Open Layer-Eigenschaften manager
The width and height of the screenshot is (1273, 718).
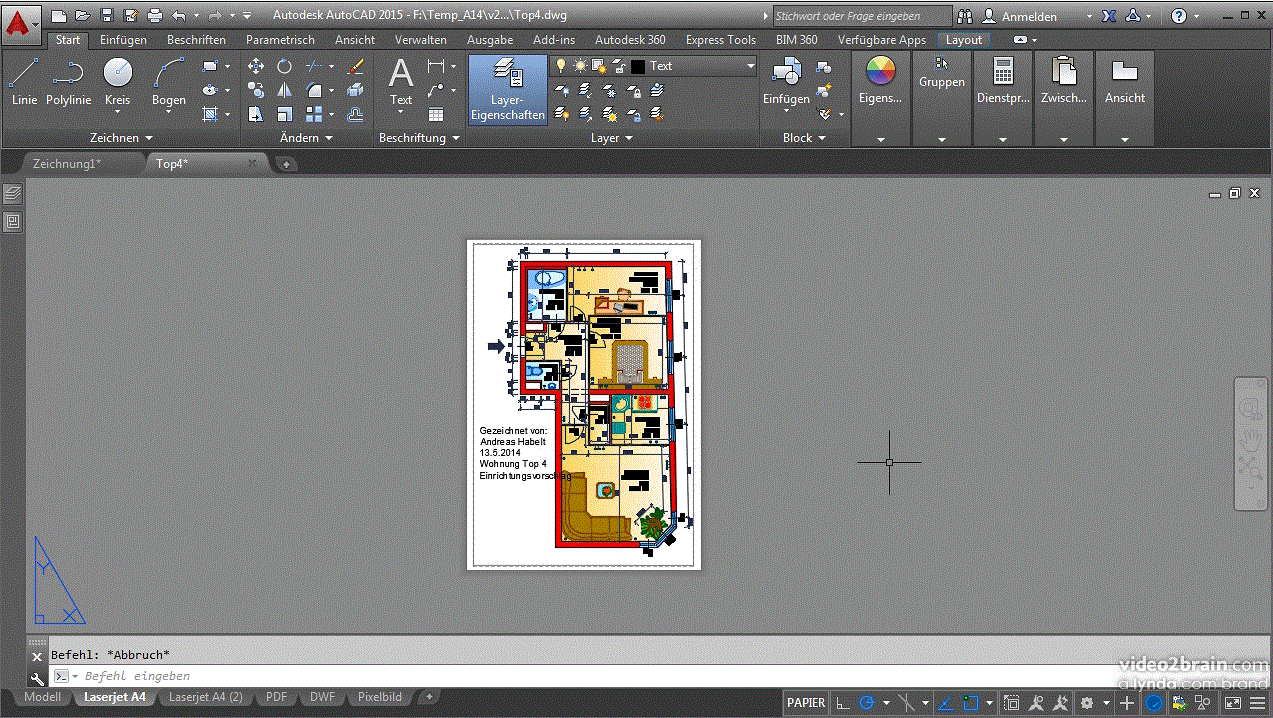[x=508, y=89]
